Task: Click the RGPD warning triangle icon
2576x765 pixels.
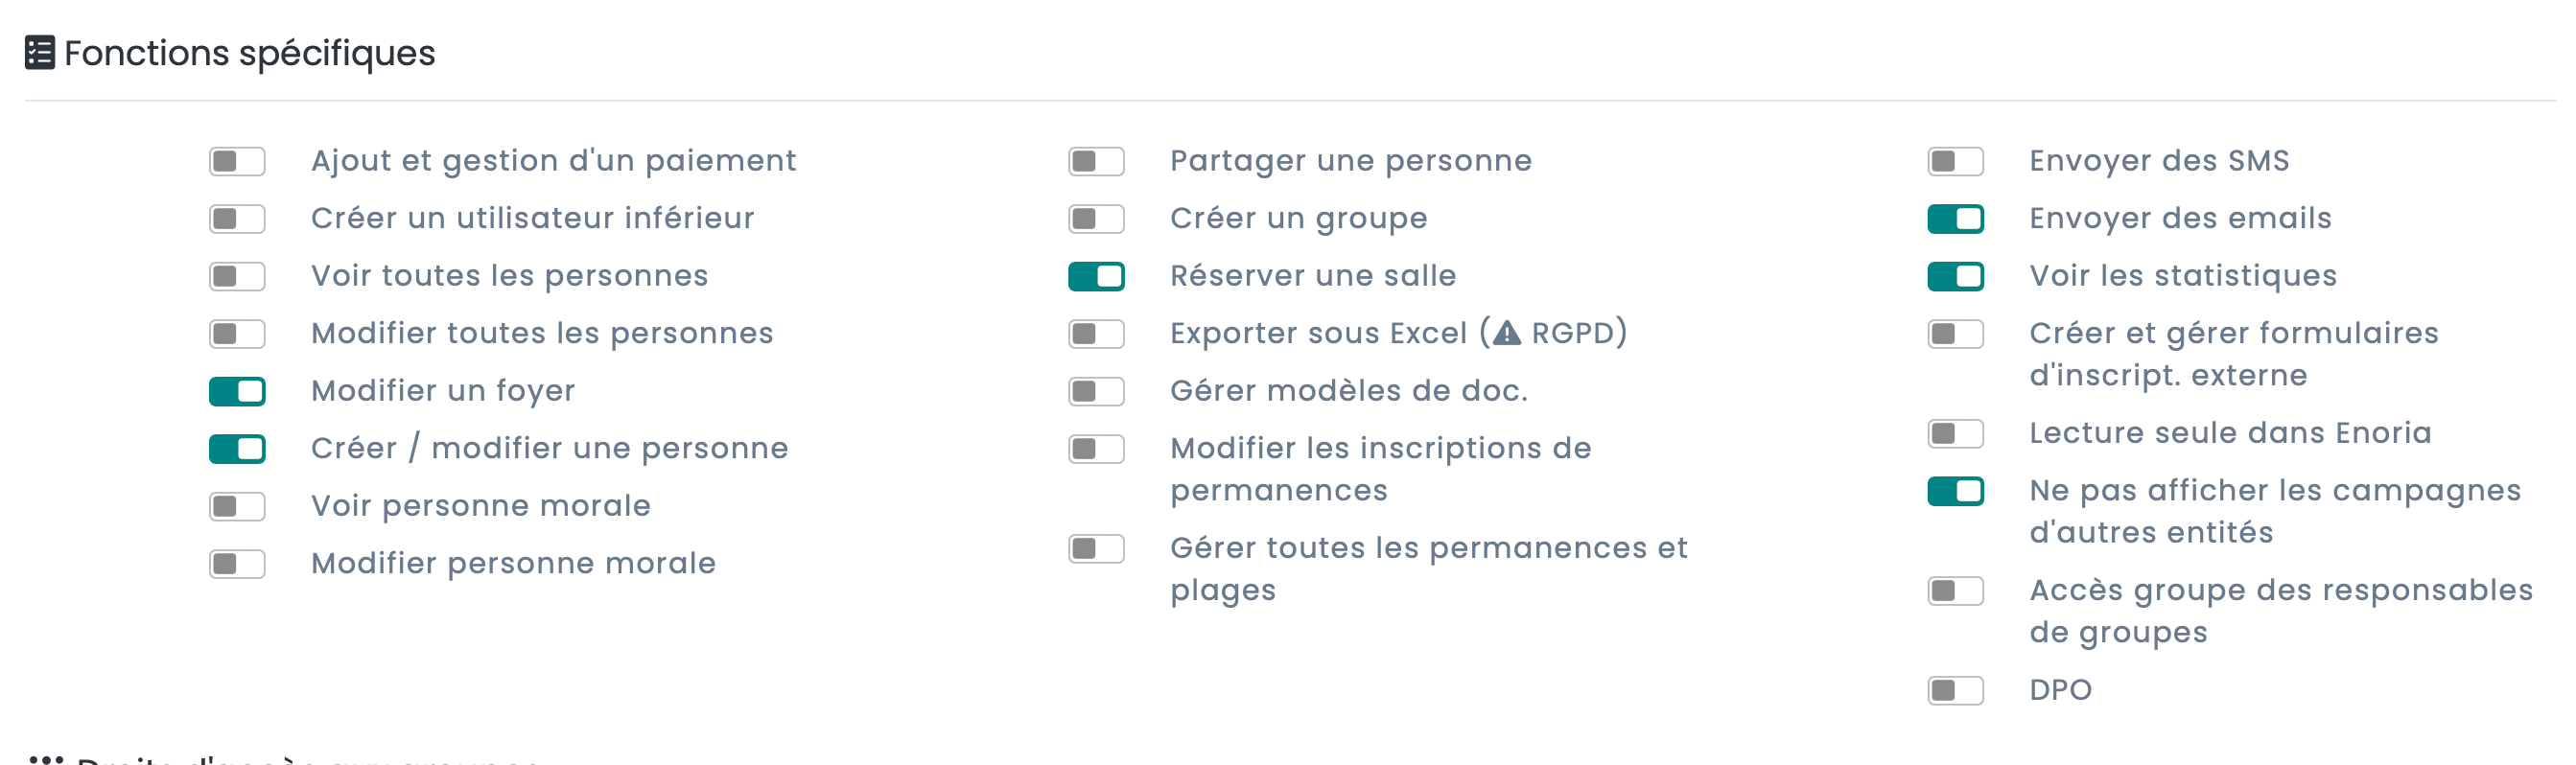Action: click(1506, 333)
